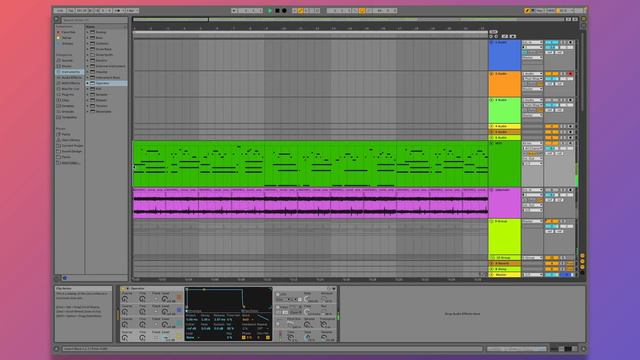
Task: Open MIDI Effects category in browser
Action: pos(70,83)
